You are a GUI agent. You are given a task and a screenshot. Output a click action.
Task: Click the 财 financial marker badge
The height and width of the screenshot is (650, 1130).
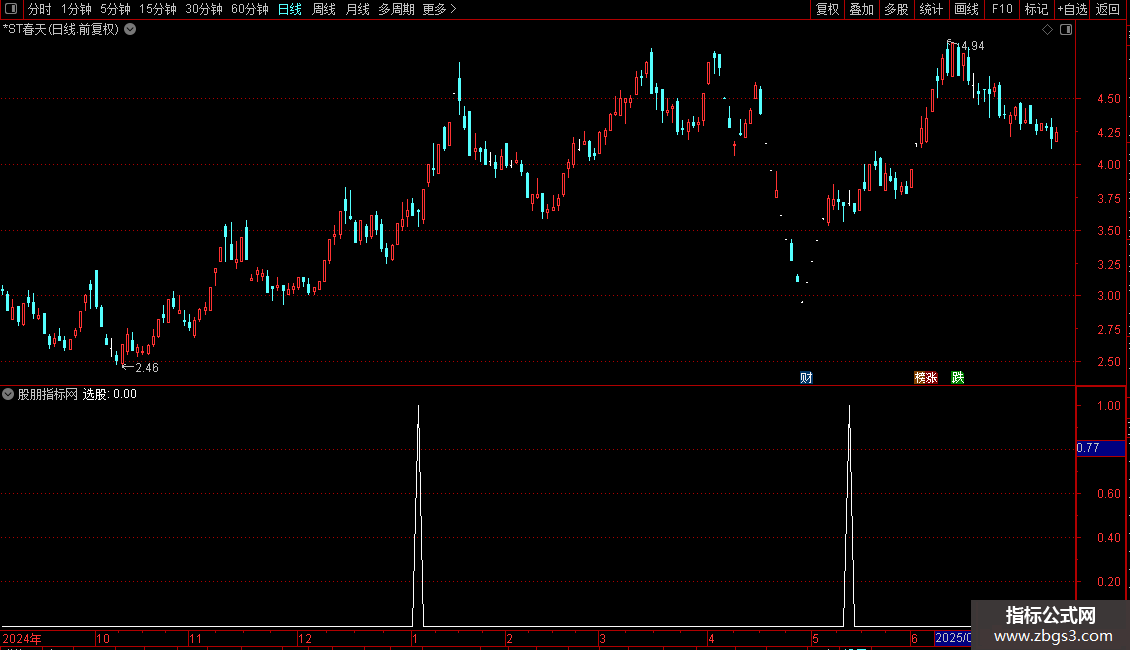(806, 378)
